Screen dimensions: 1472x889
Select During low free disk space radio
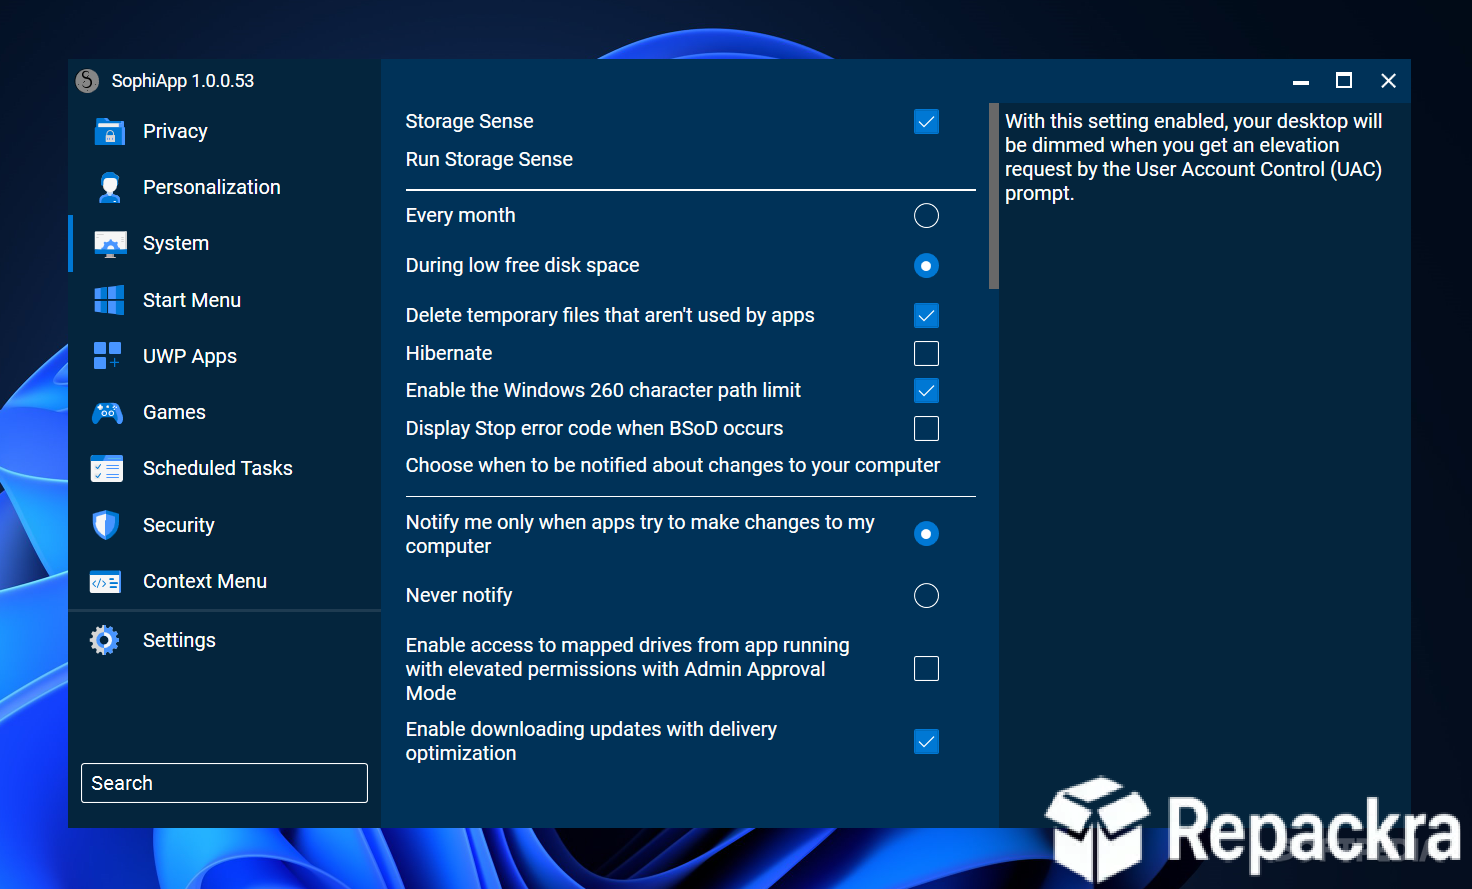pyautogui.click(x=927, y=266)
